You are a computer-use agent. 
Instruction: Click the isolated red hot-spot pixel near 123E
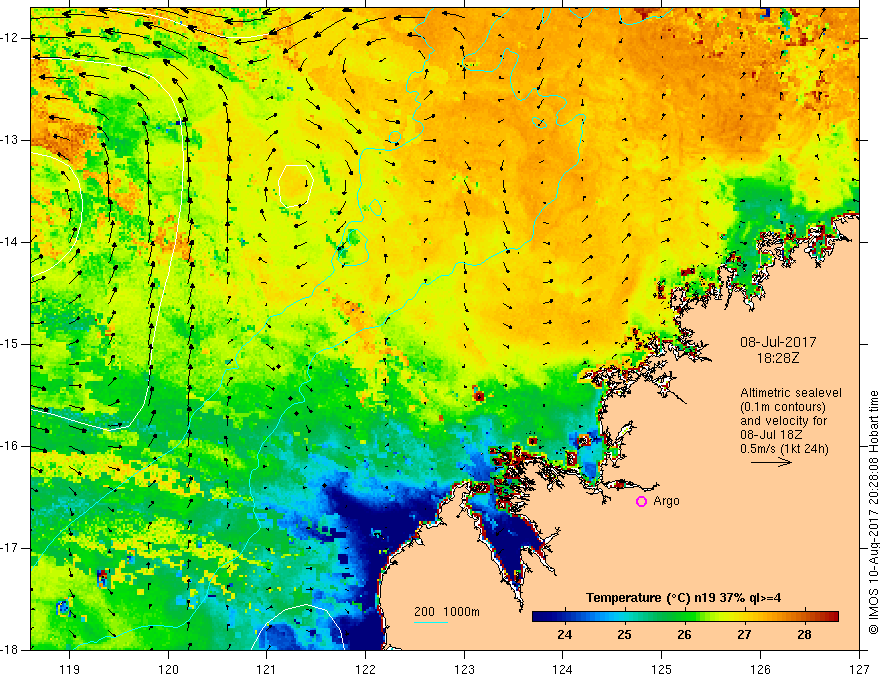(x=479, y=397)
